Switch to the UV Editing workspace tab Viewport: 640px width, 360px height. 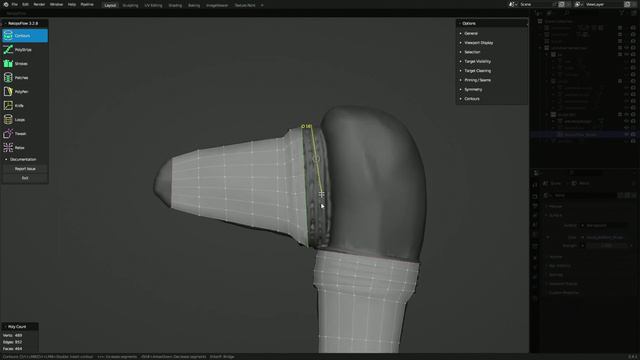tap(153, 5)
